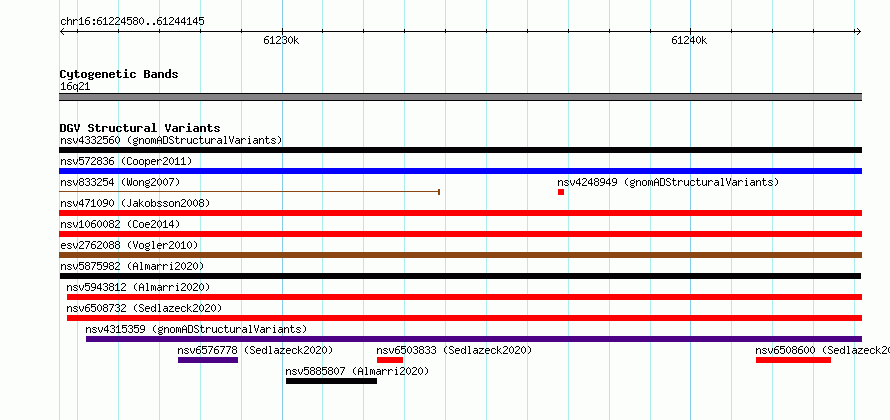Click the nsv4315359 gnomAD purple bar
The width and height of the screenshot is (890, 420).
pos(474,339)
